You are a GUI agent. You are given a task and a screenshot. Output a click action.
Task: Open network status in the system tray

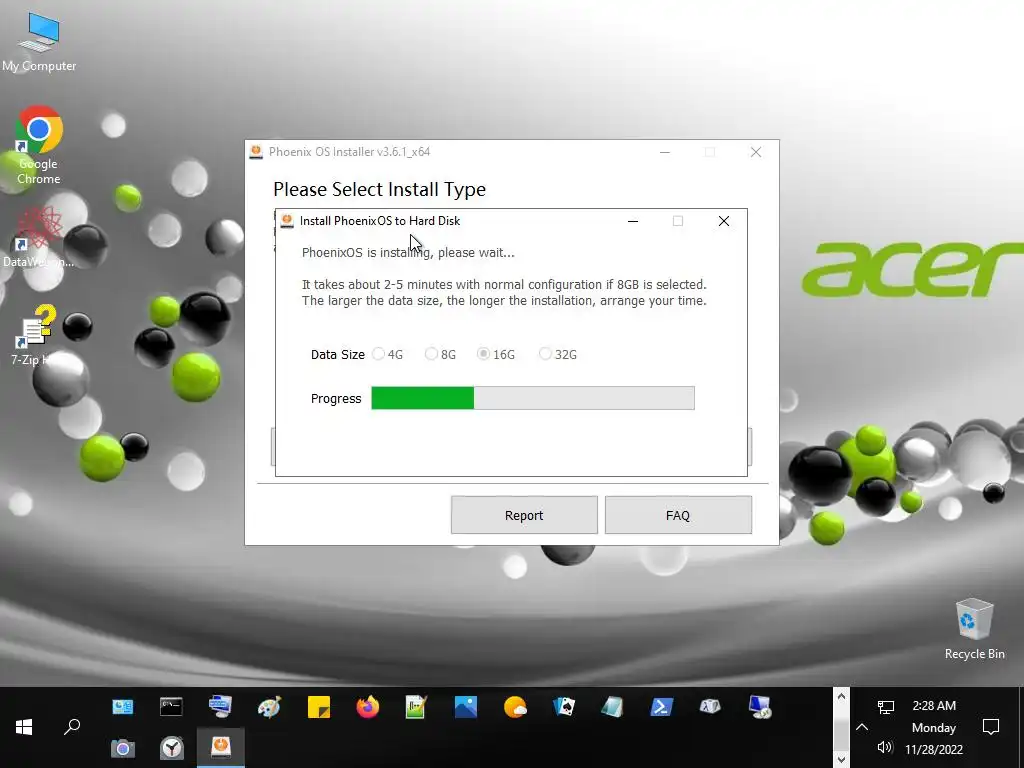pyautogui.click(x=886, y=707)
